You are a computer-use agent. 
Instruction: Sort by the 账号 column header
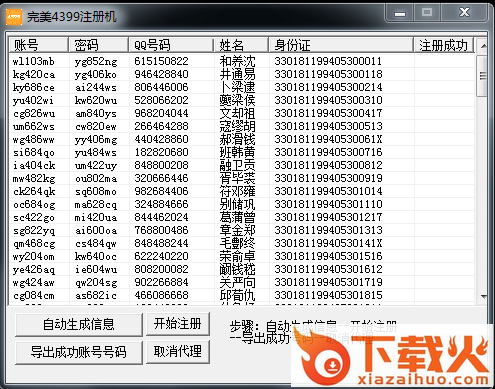coord(38,45)
